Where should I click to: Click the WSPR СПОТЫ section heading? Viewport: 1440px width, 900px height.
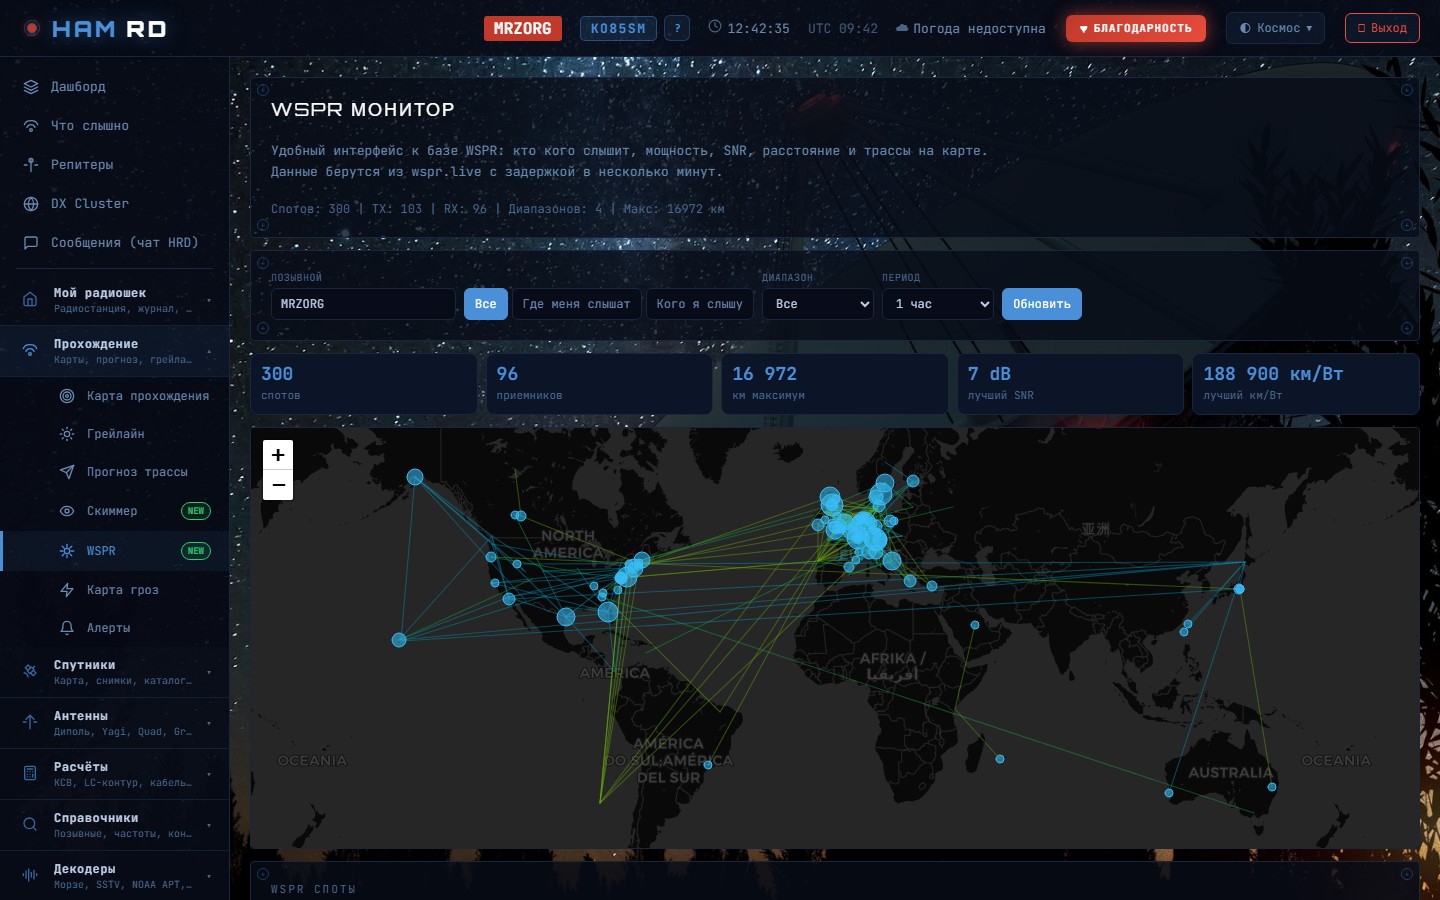pos(313,889)
